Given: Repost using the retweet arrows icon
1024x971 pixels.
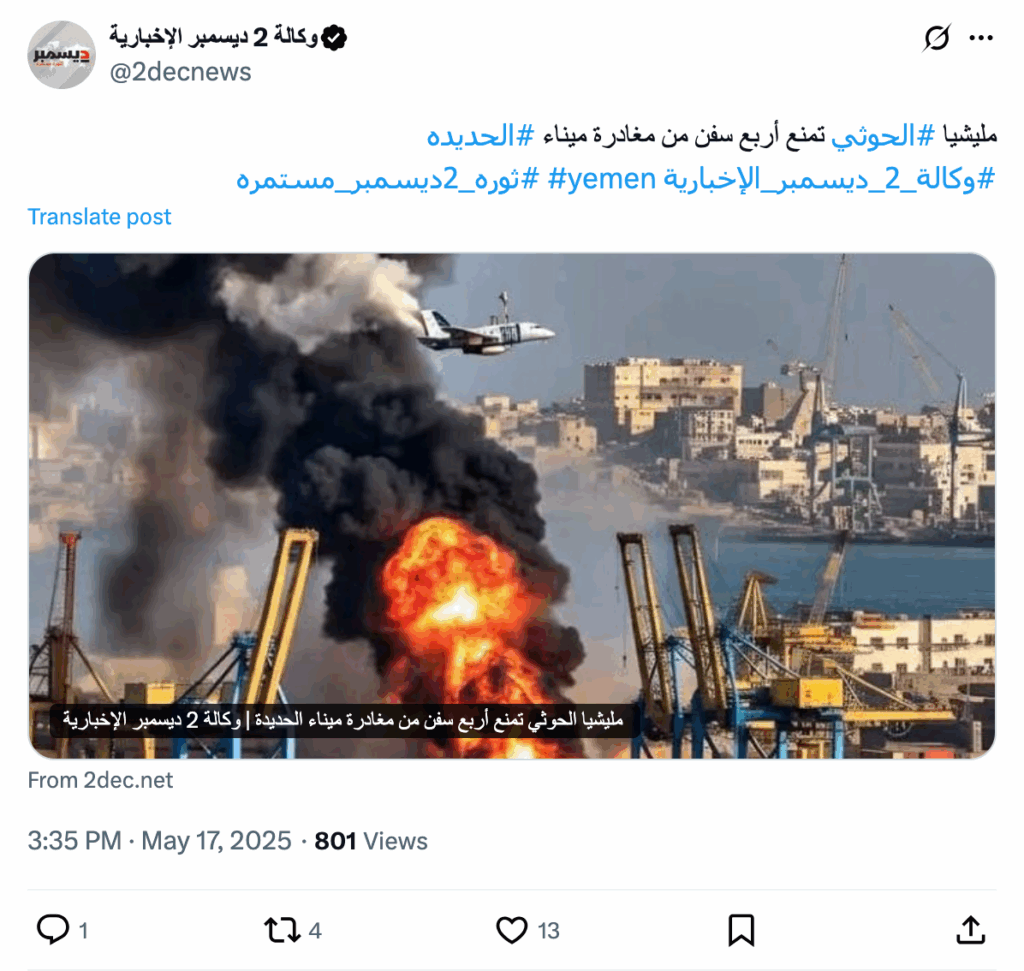Looking at the screenshot, I should click(282, 930).
